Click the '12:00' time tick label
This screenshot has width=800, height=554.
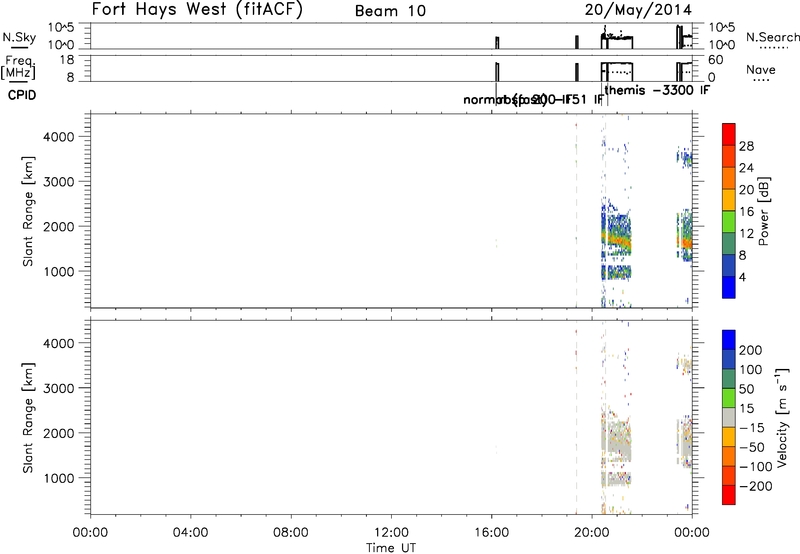tap(391, 533)
